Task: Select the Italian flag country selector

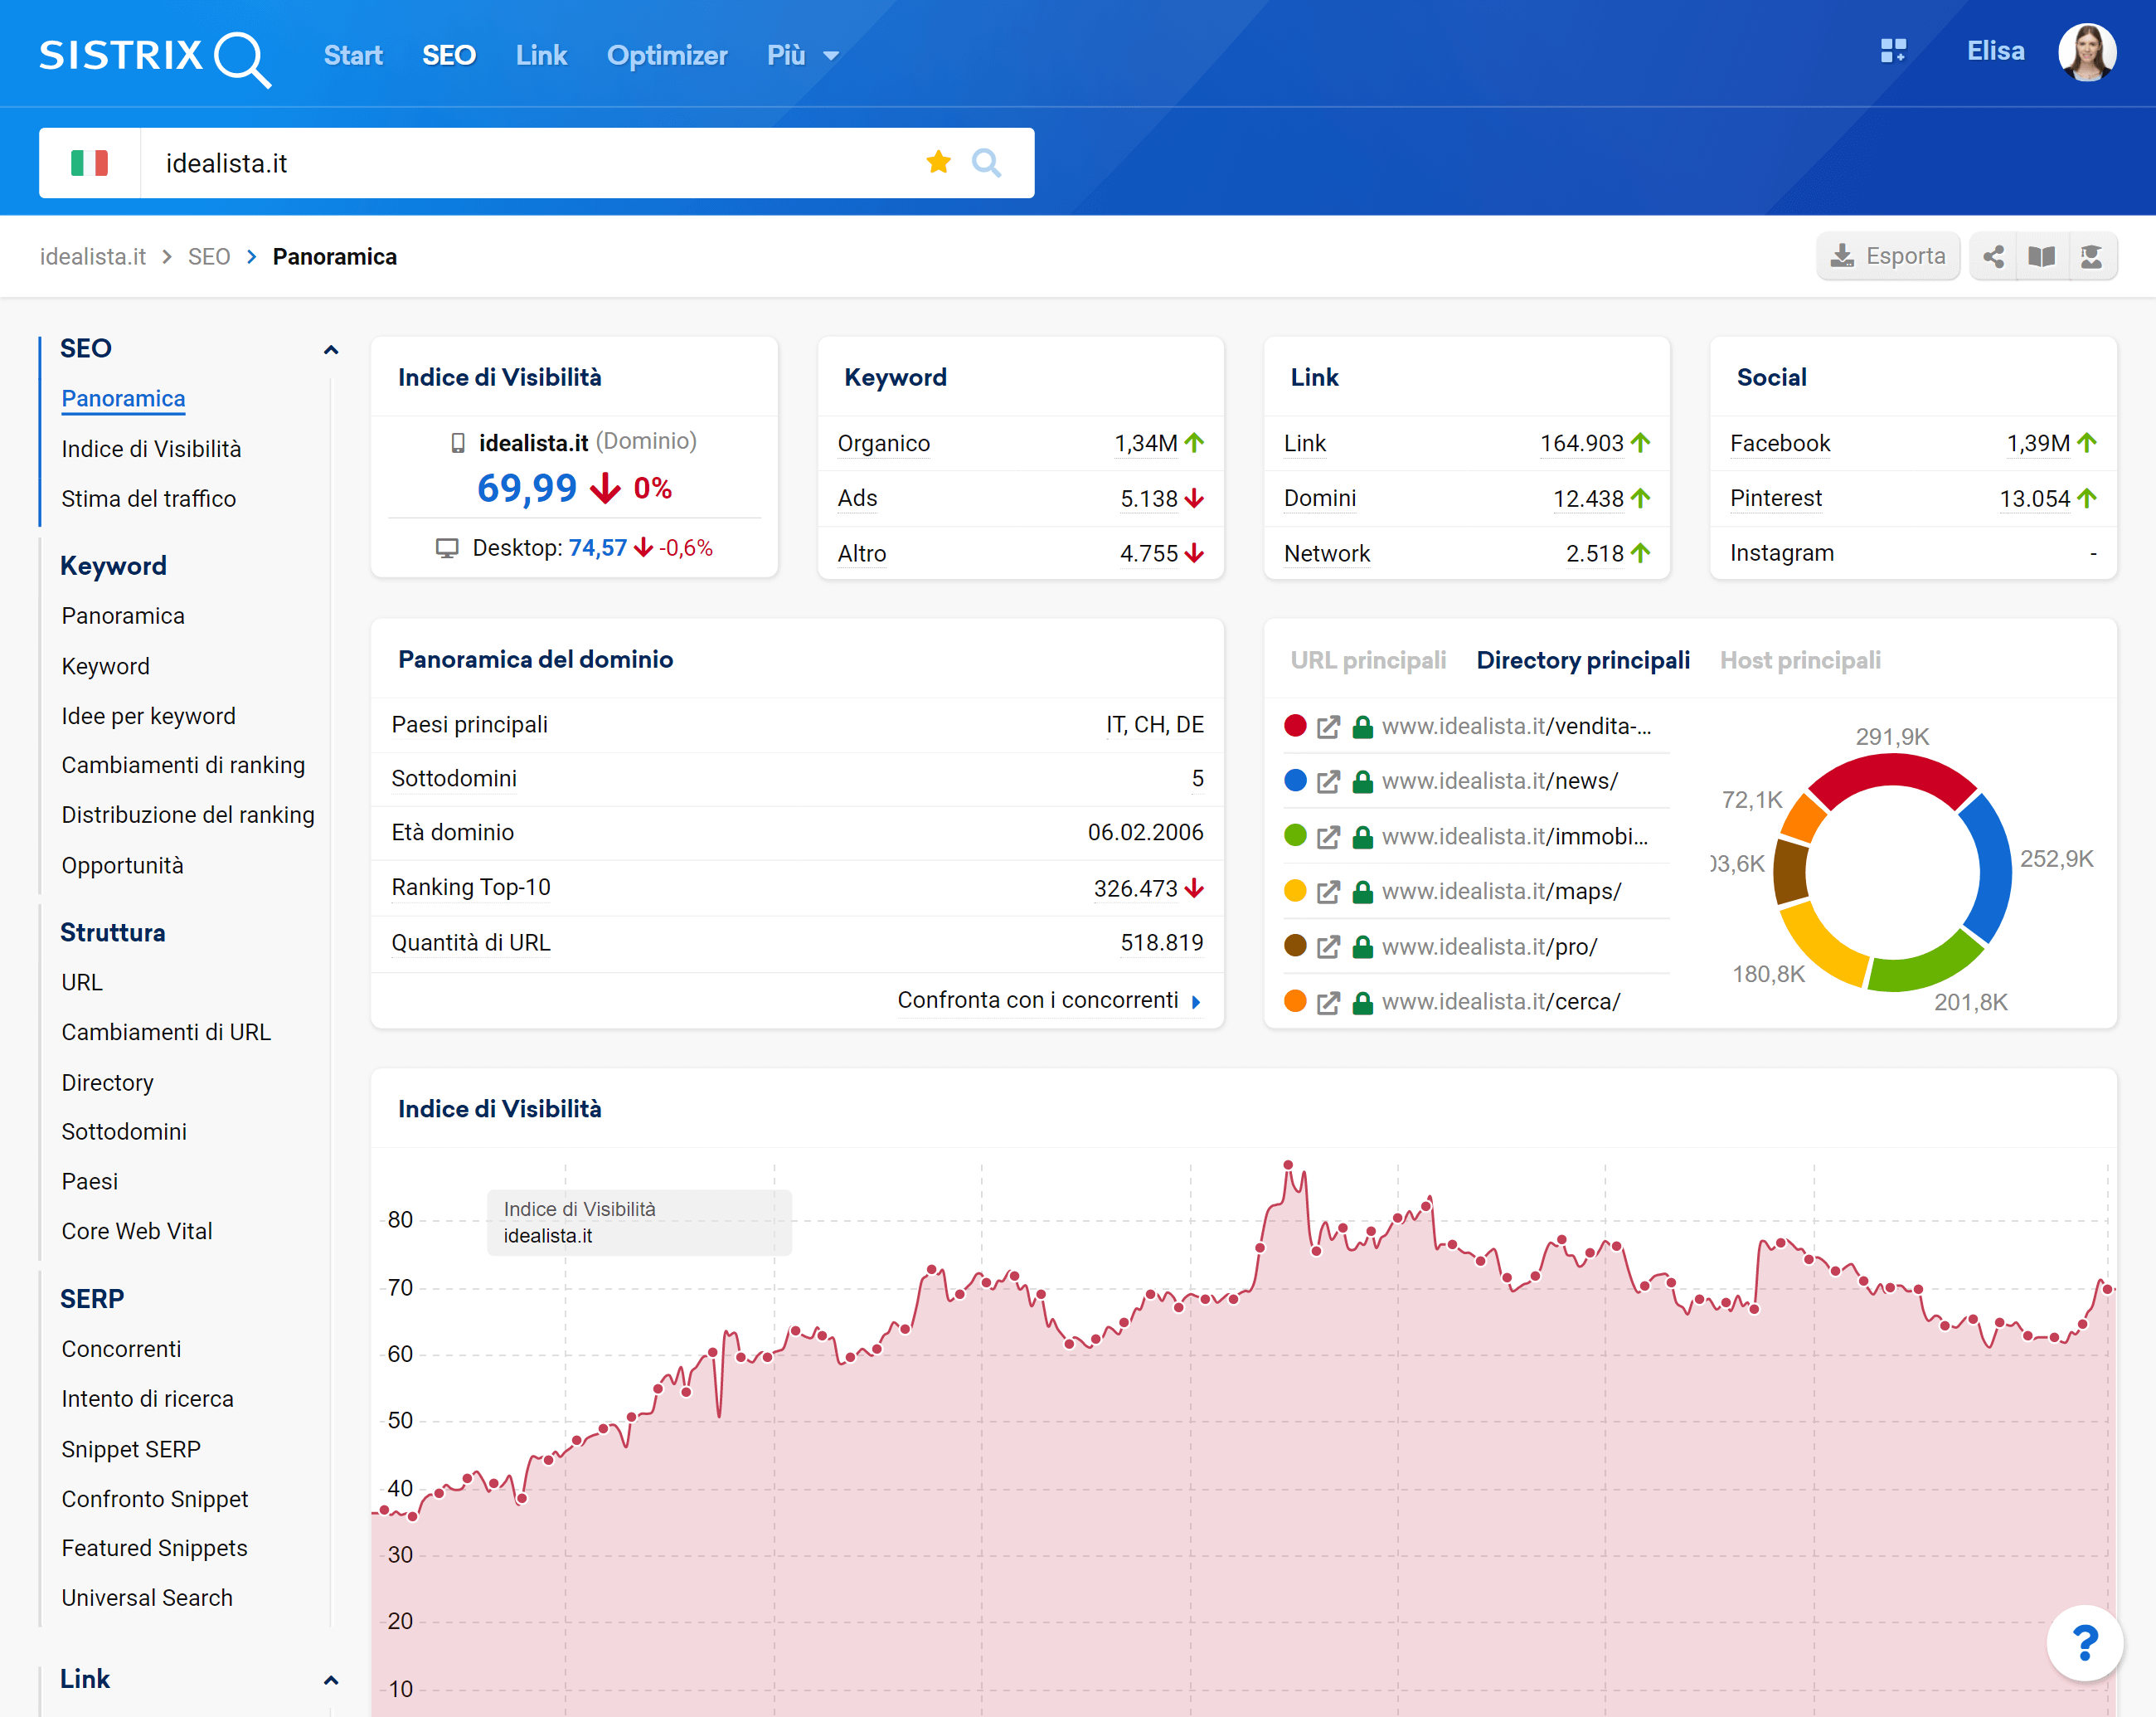Action: (90, 163)
